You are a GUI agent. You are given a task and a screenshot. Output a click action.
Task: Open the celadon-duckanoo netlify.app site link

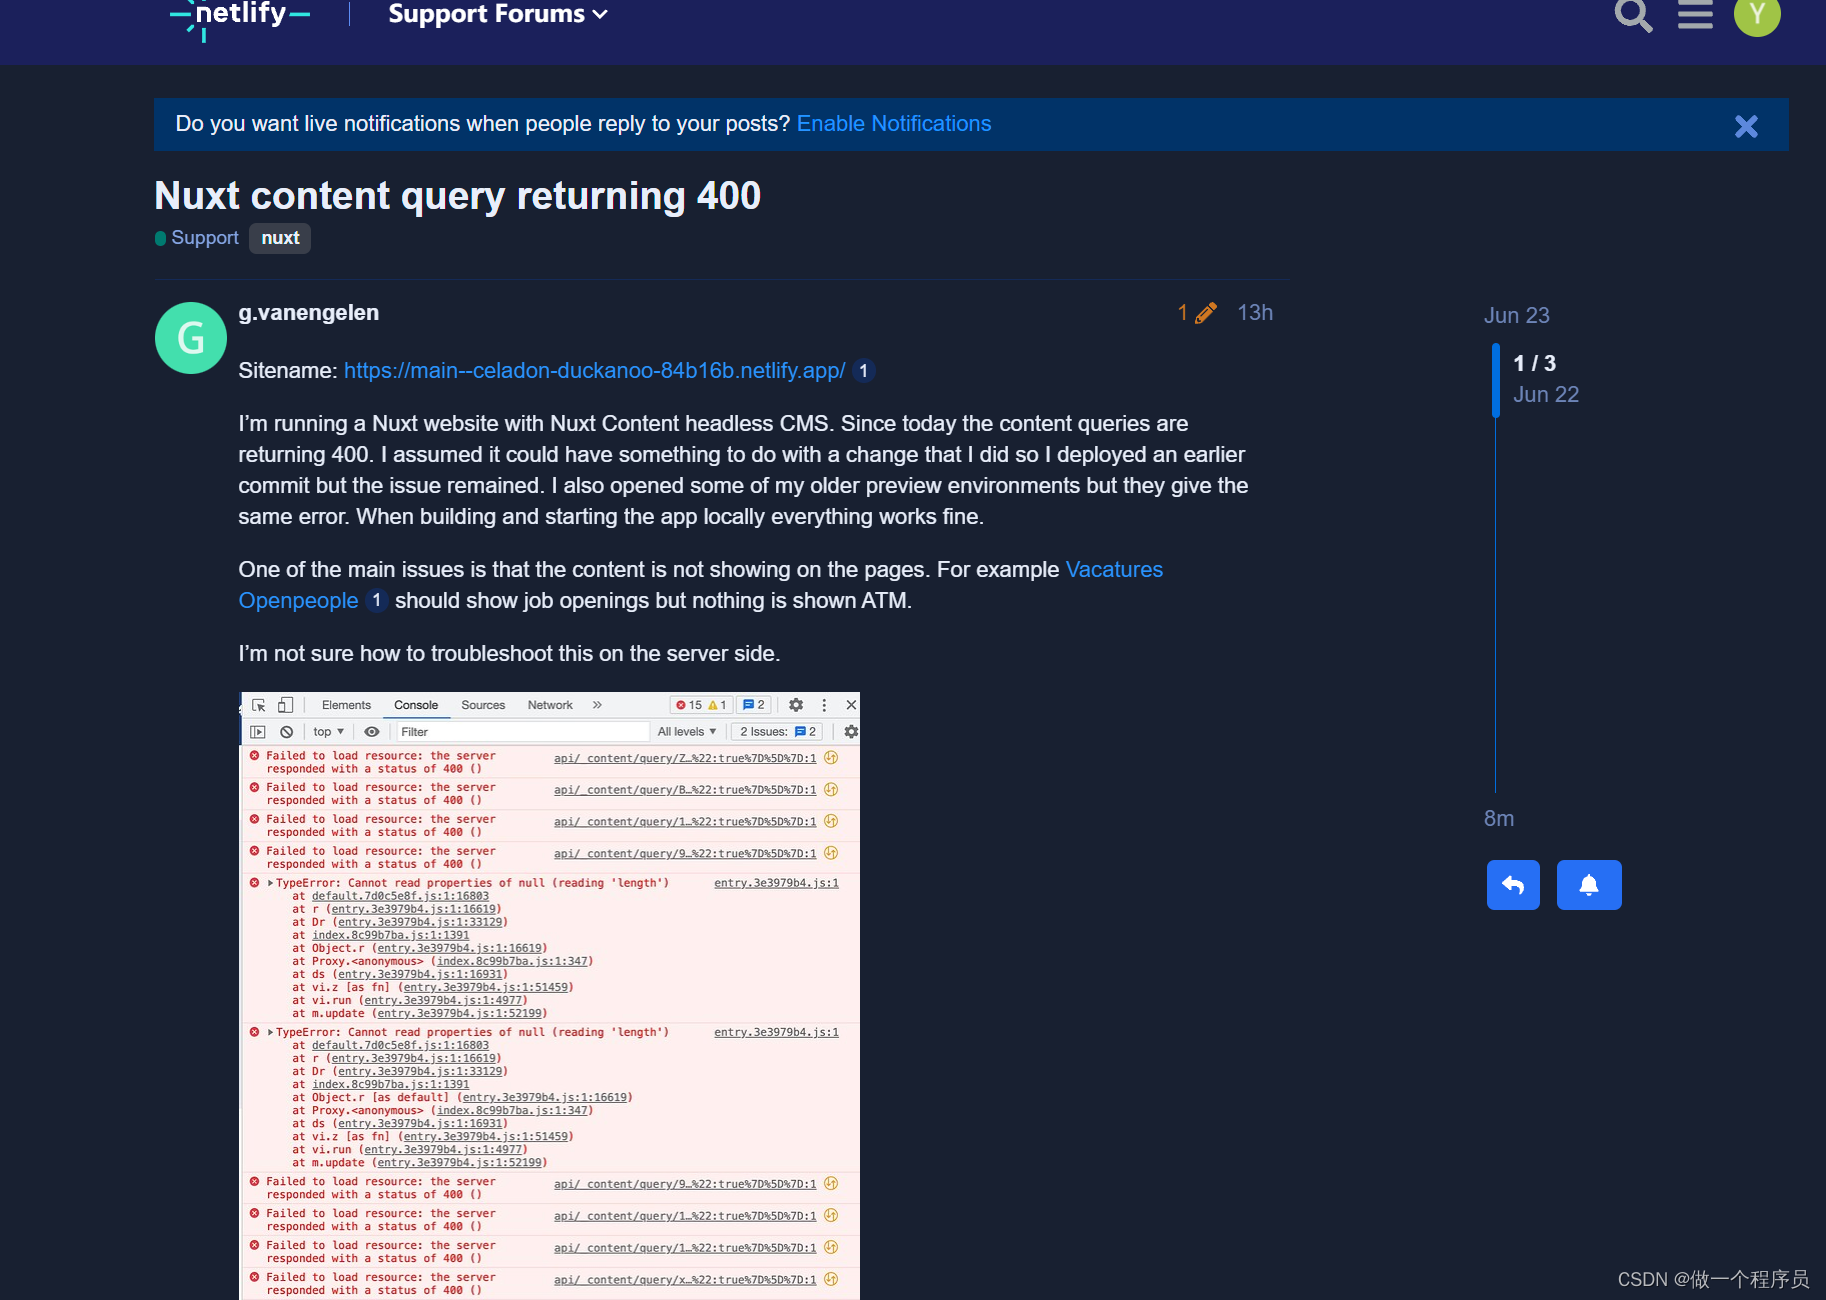click(594, 371)
